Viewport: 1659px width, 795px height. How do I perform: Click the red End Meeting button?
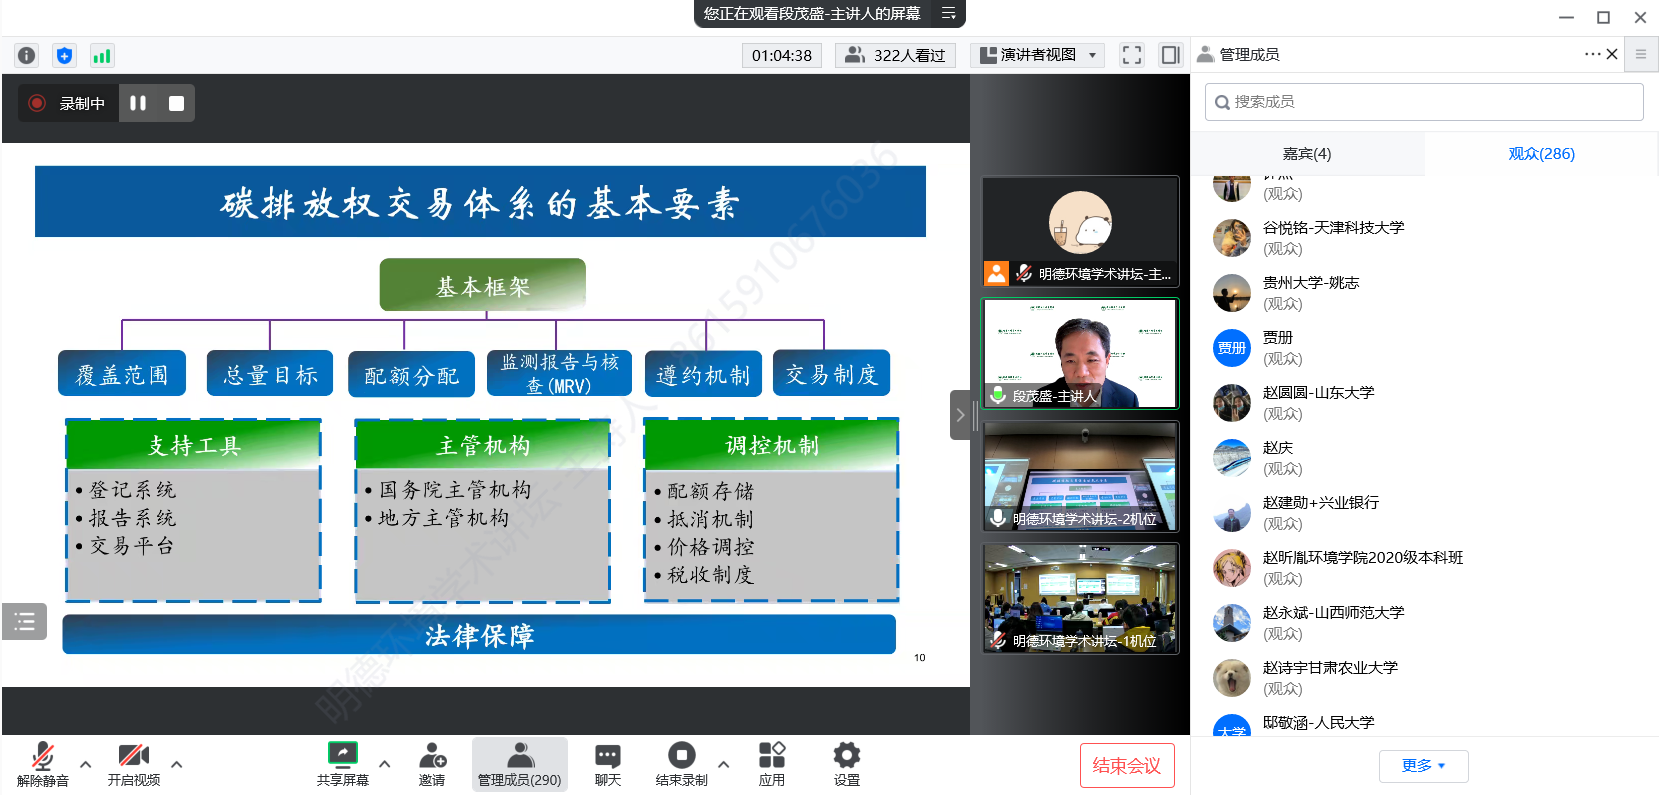coord(1126,766)
